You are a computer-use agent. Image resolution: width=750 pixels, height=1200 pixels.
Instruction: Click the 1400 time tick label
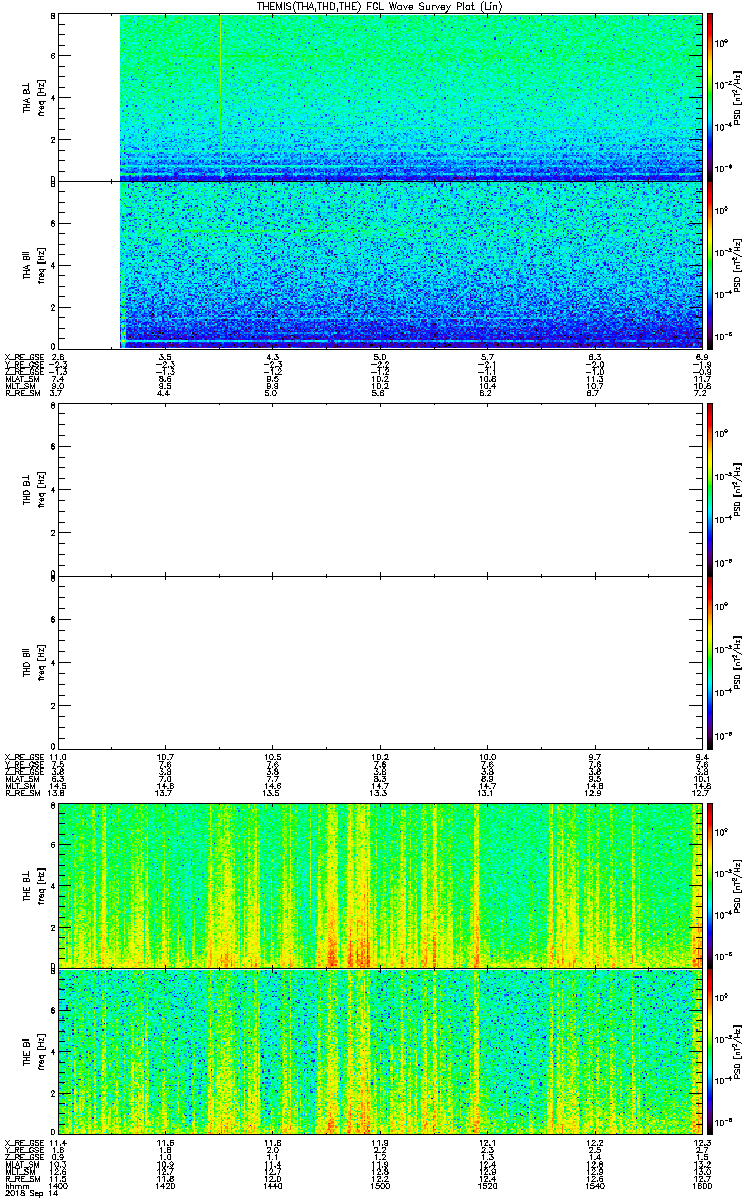point(59,1185)
